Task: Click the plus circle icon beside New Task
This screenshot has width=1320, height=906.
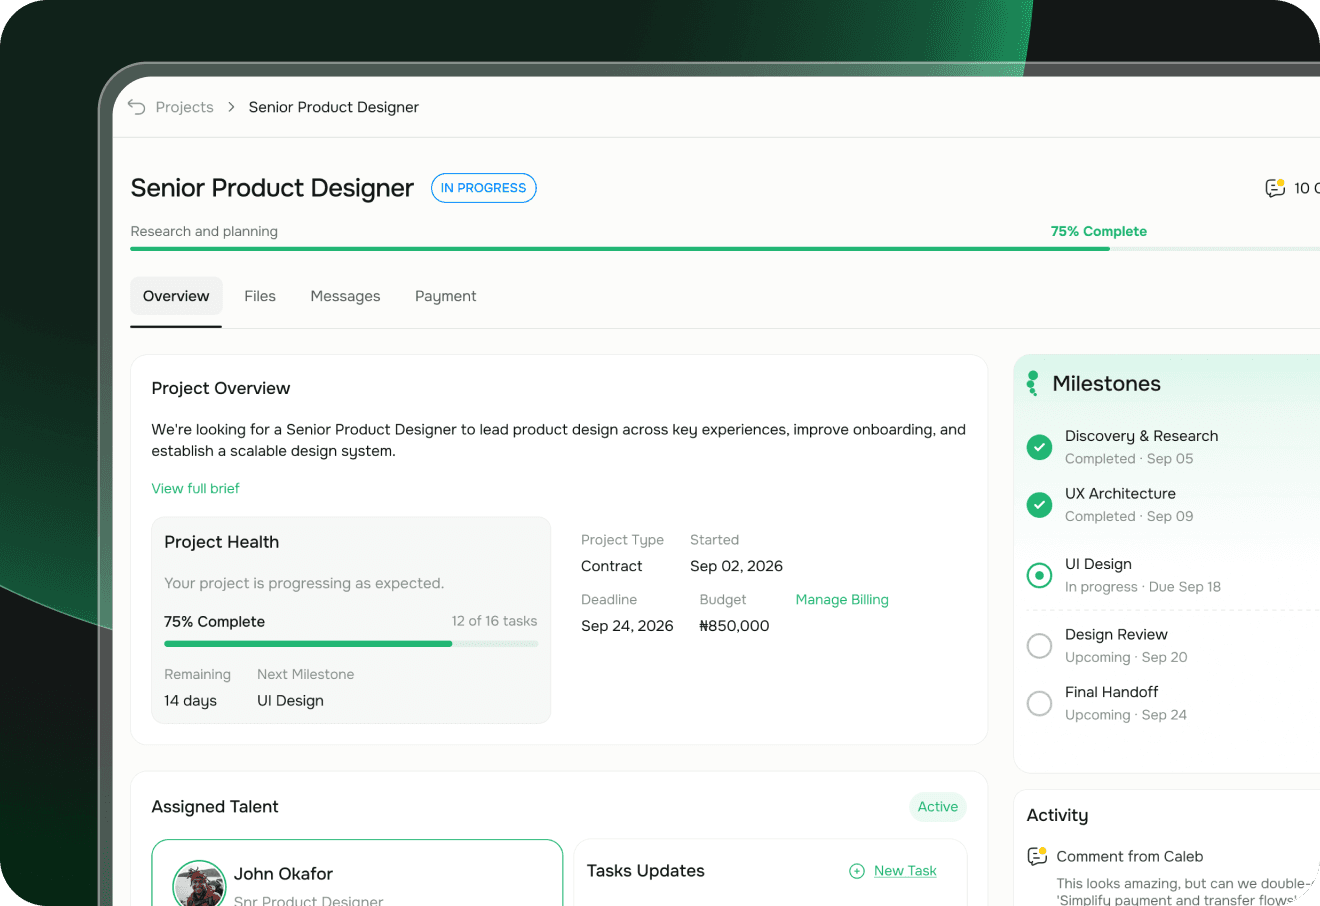Action: coord(857,871)
